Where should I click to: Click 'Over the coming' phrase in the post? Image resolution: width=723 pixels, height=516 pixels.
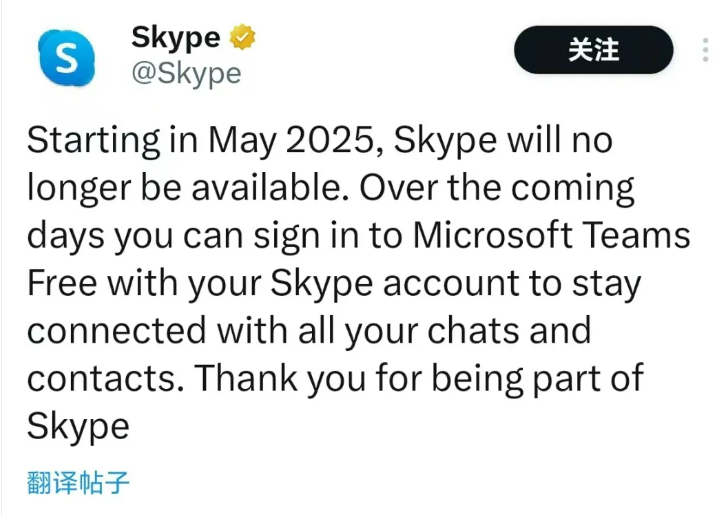pyautogui.click(x=497, y=189)
